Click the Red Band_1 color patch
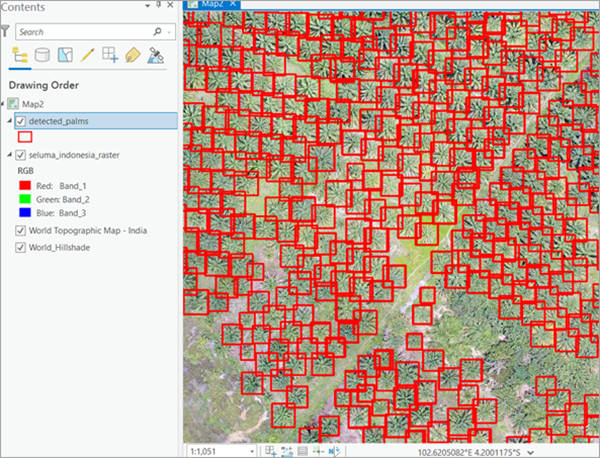The image size is (600, 458). pyautogui.click(x=25, y=185)
